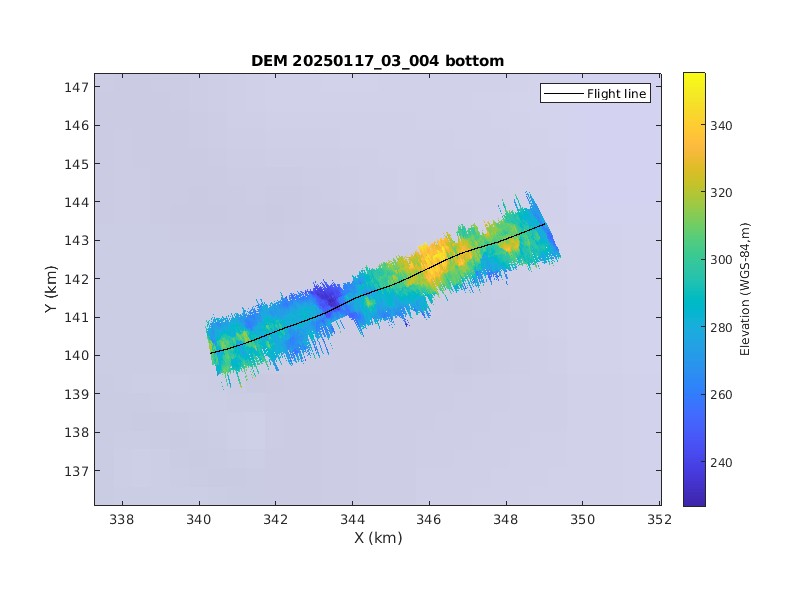Click the western start of the flight line
Viewport: 800px width, 600px height.
(x=211, y=353)
